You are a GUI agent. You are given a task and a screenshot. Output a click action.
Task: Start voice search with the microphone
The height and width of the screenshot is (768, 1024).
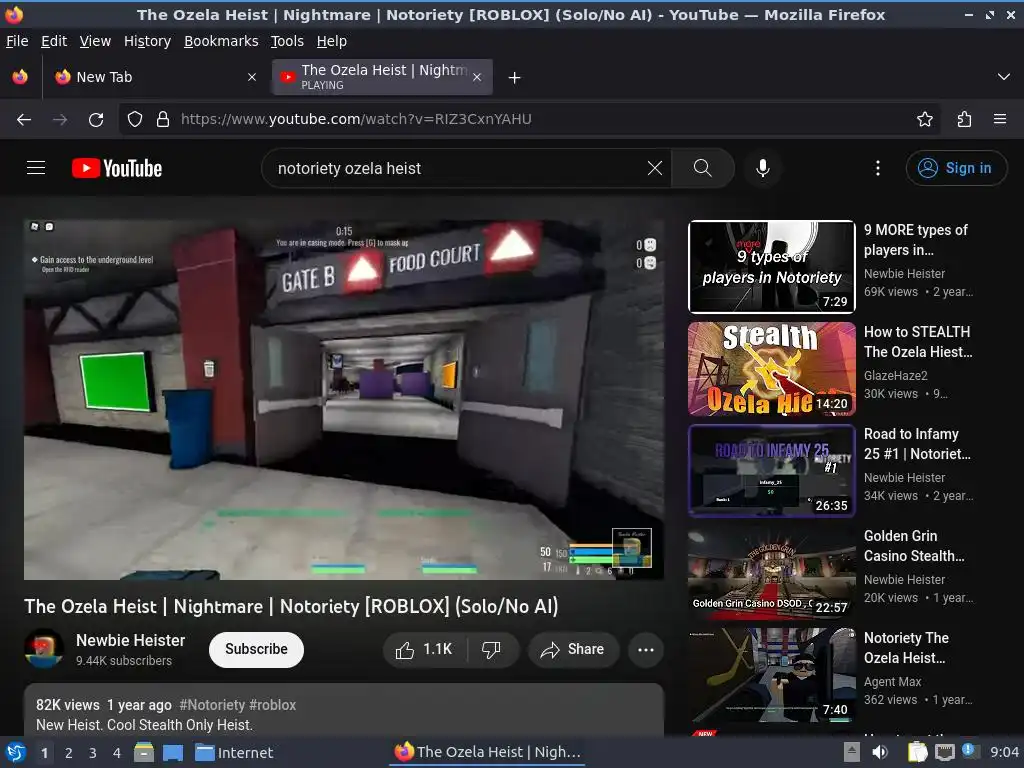tap(762, 168)
